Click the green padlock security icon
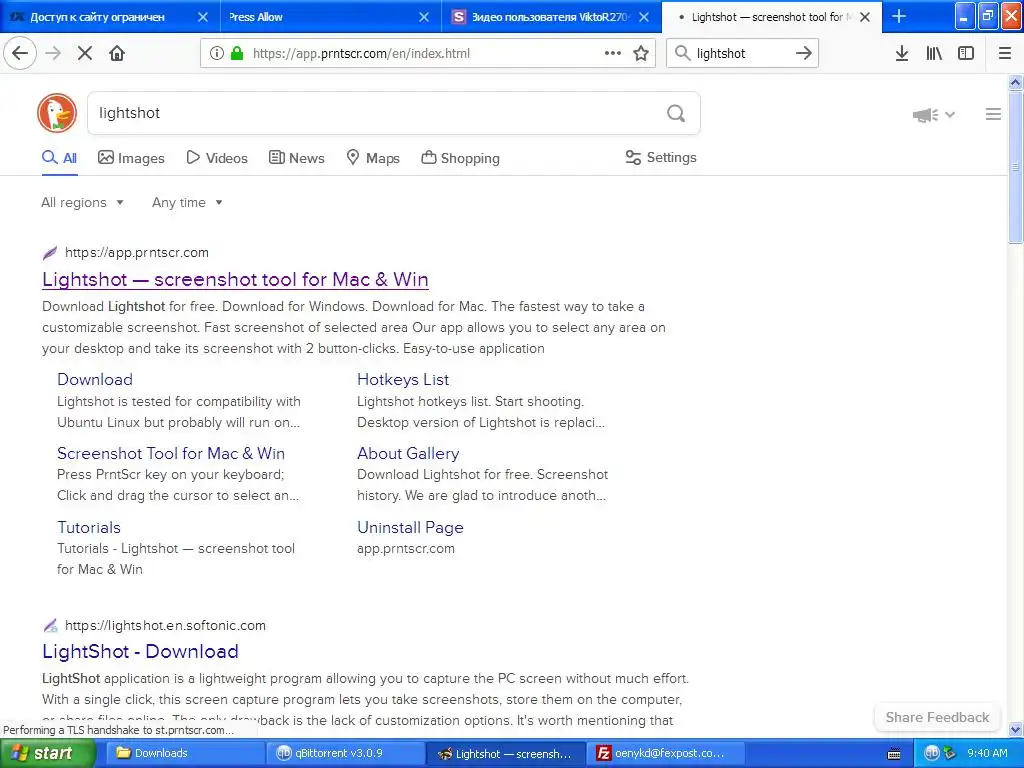 (x=237, y=53)
